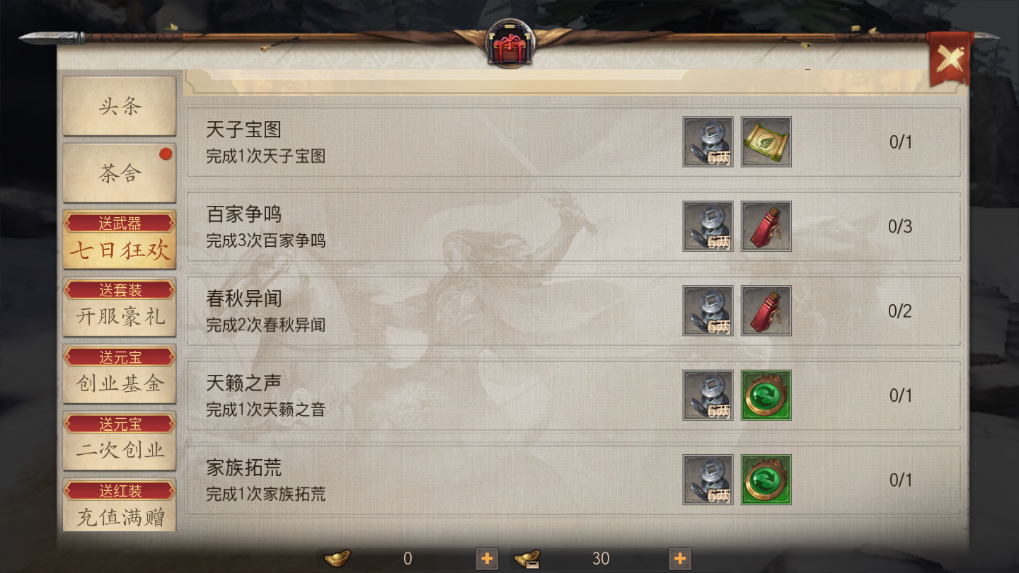1019x573 pixels.
Task: Open the 二次创业 tab
Action: coord(120,441)
